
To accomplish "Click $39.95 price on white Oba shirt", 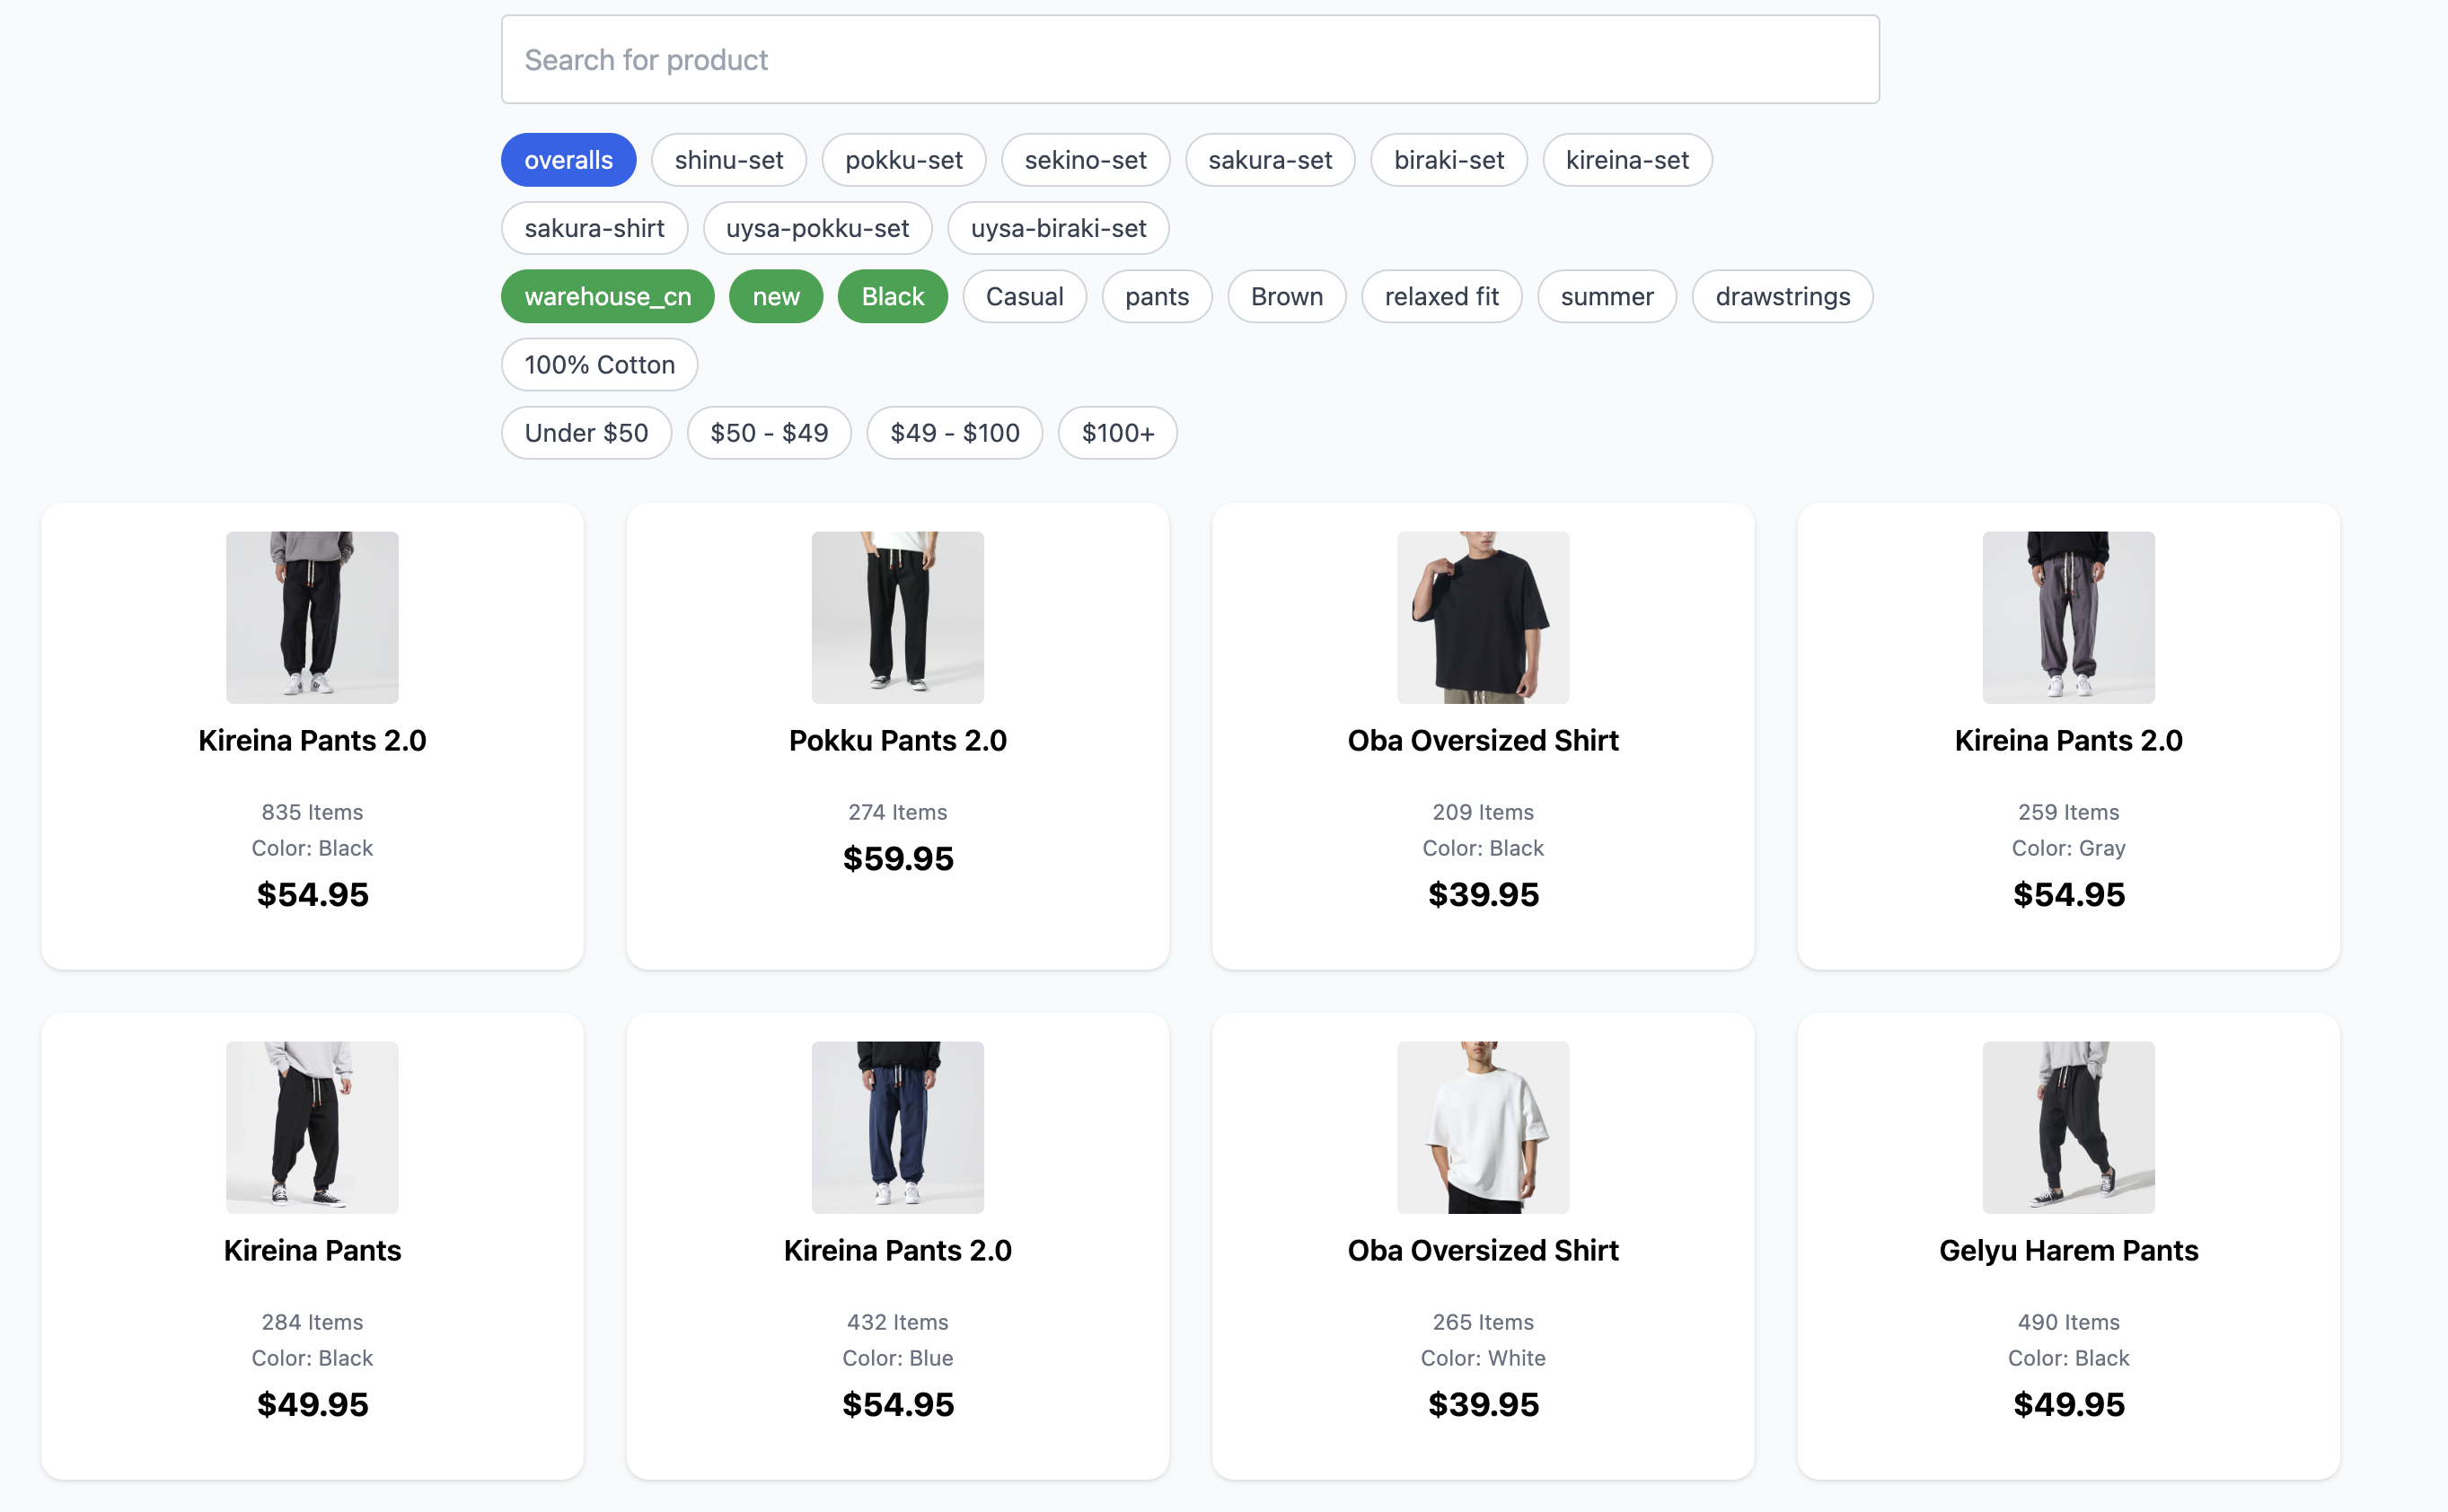I will (1483, 1404).
